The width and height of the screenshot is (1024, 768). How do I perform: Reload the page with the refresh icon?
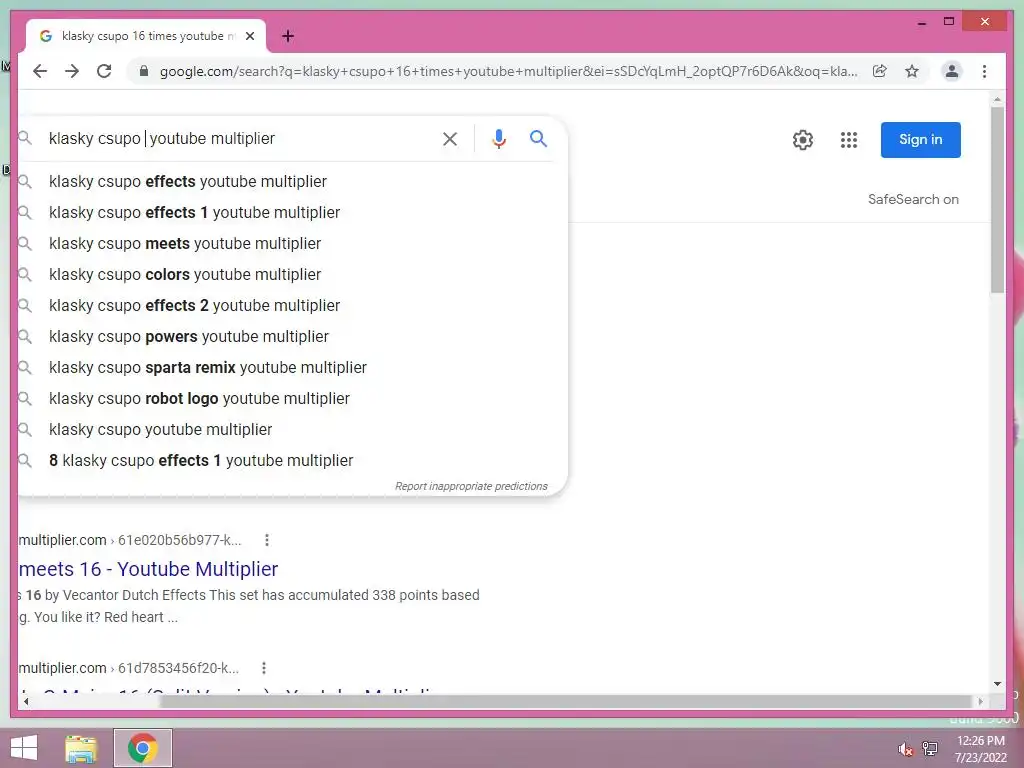tap(104, 71)
